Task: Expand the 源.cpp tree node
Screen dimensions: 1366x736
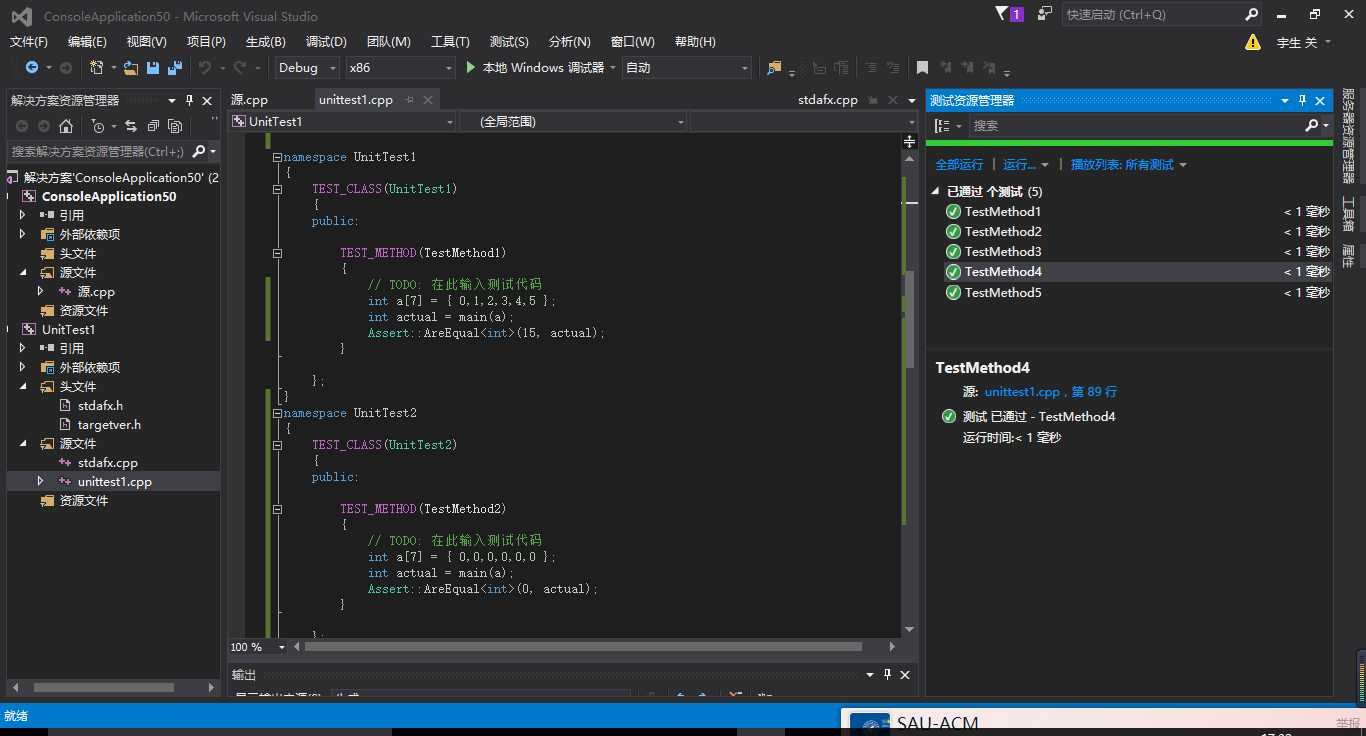Action: click(x=40, y=291)
